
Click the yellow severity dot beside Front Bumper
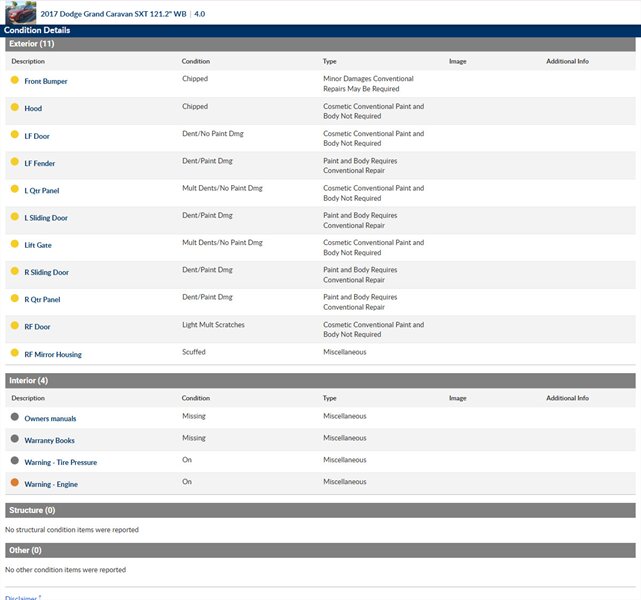point(14,80)
